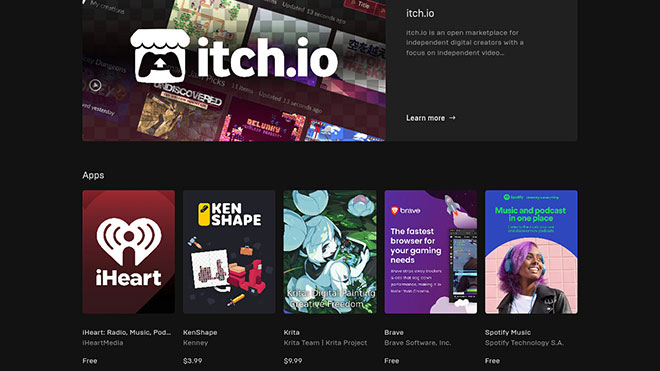Follow the Learn more link
660x371 pixels.
point(431,118)
